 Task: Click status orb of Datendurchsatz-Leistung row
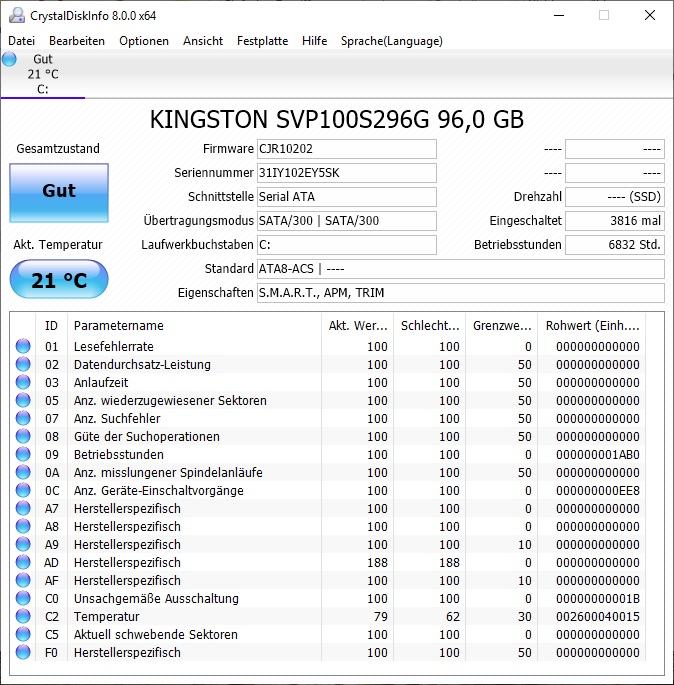tap(23, 364)
